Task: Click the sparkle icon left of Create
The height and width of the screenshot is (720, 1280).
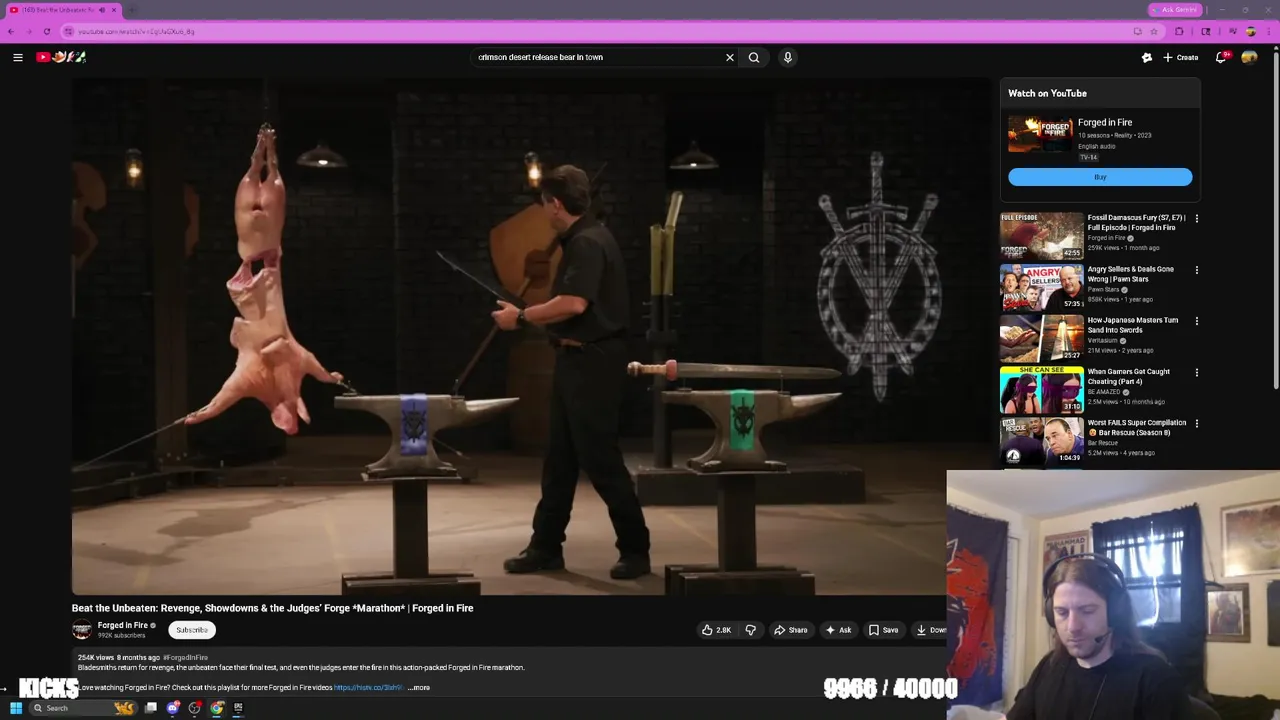Action: (x=1147, y=57)
